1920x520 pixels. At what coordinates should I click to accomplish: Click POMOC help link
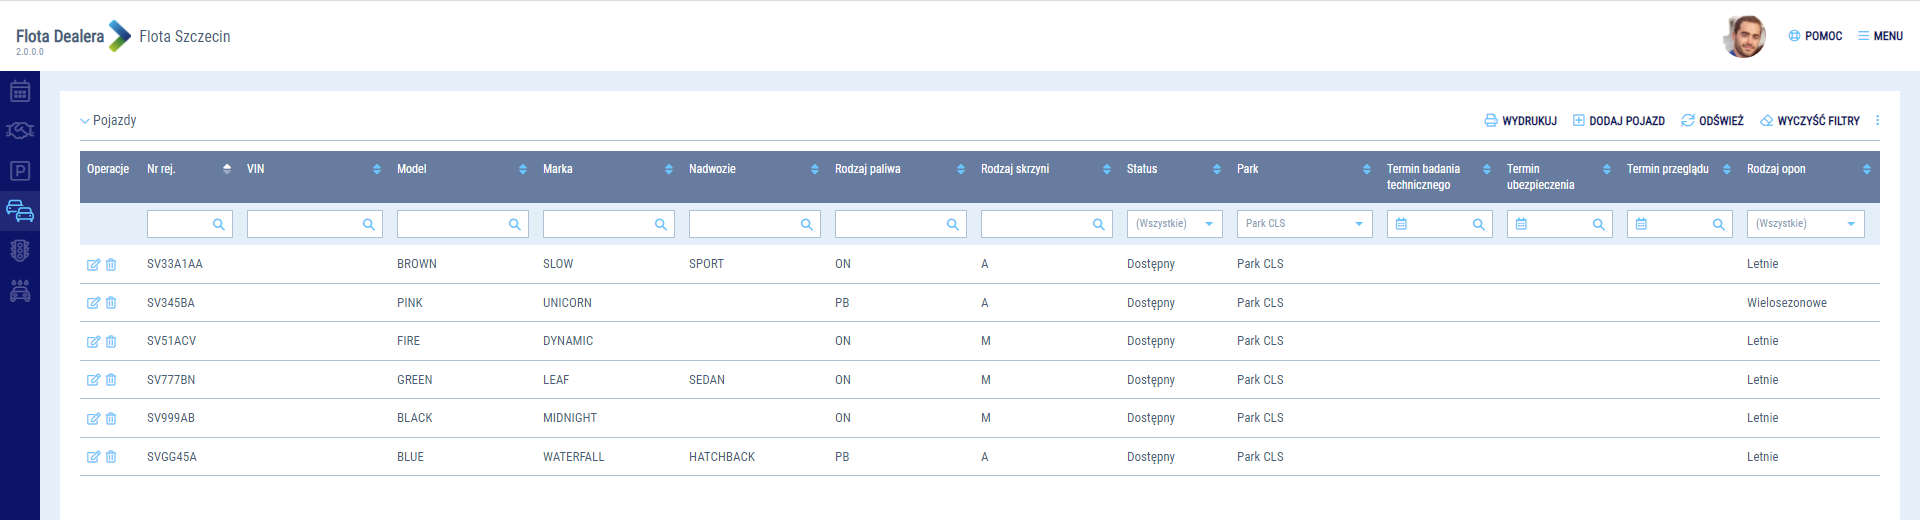tap(1815, 36)
